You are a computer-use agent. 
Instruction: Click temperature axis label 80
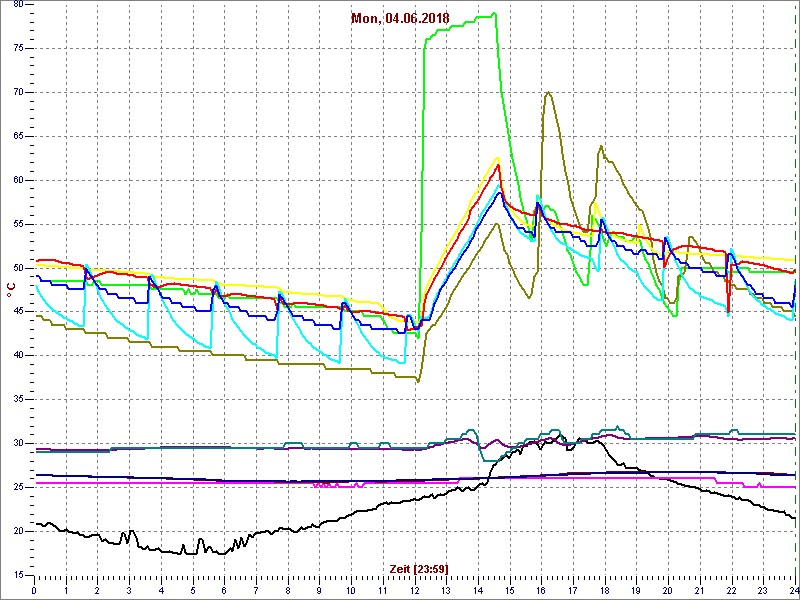point(18,4)
